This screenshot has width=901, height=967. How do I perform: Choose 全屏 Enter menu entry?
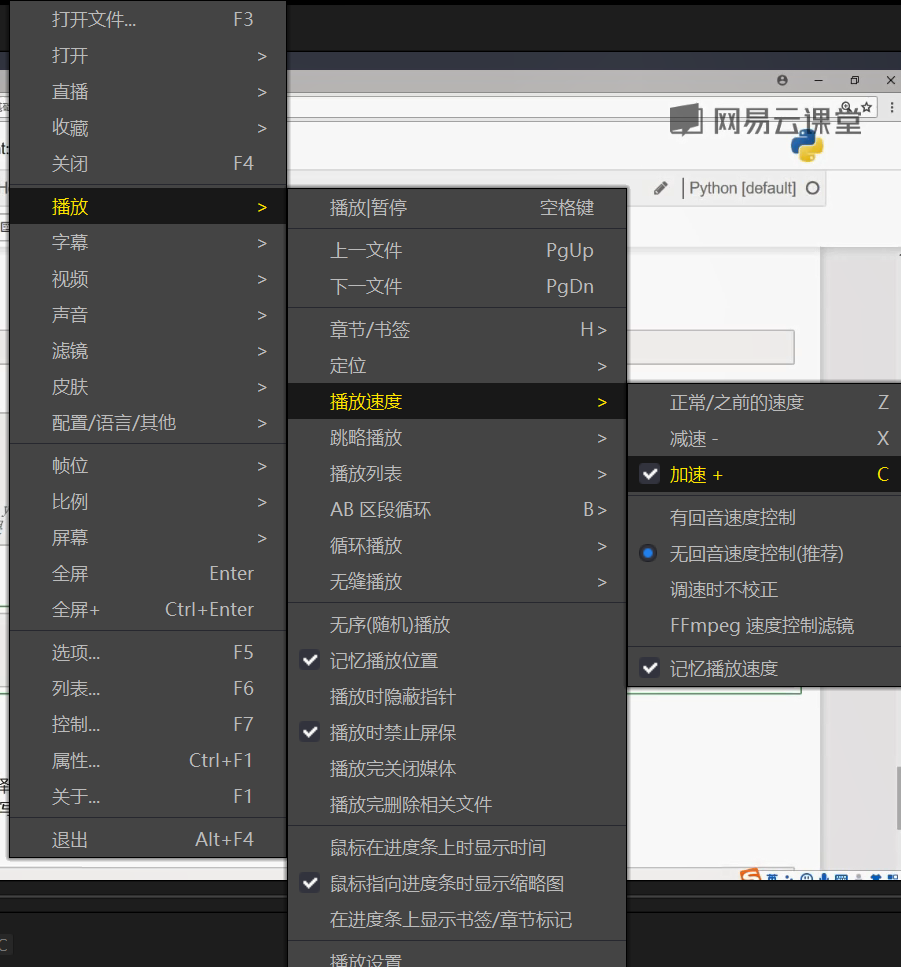(x=148, y=574)
